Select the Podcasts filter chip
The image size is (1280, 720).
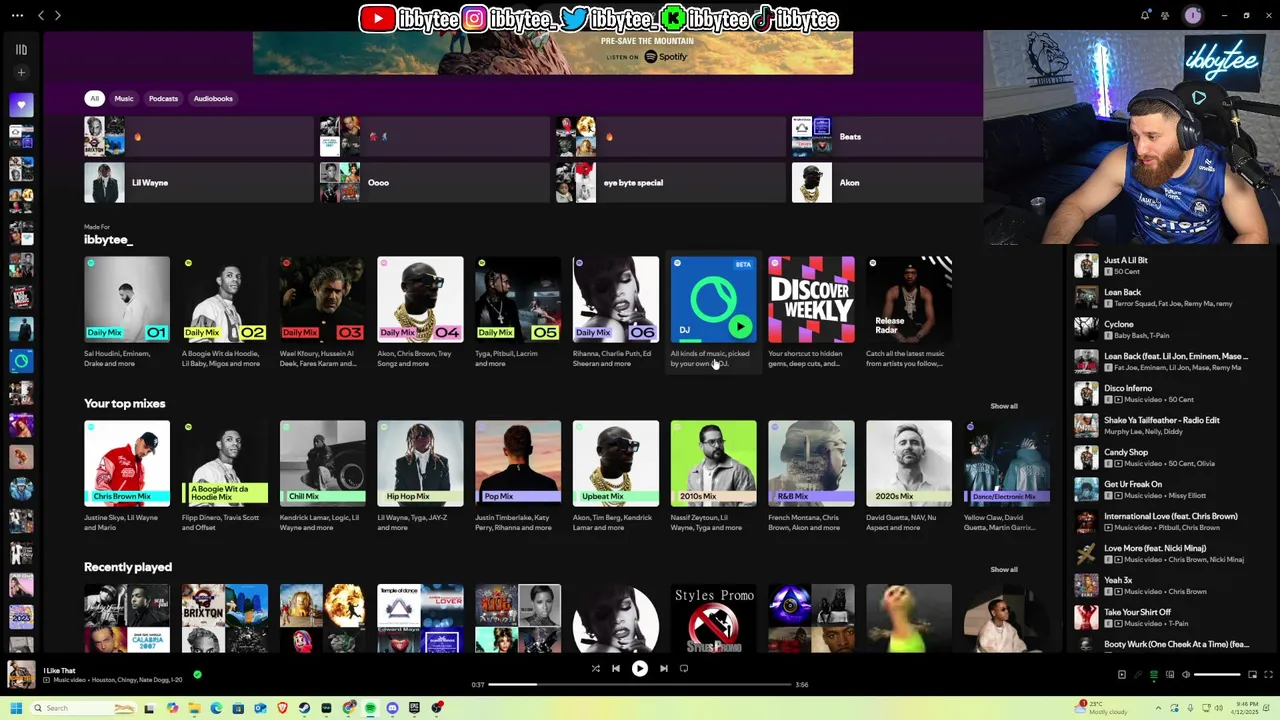(163, 99)
